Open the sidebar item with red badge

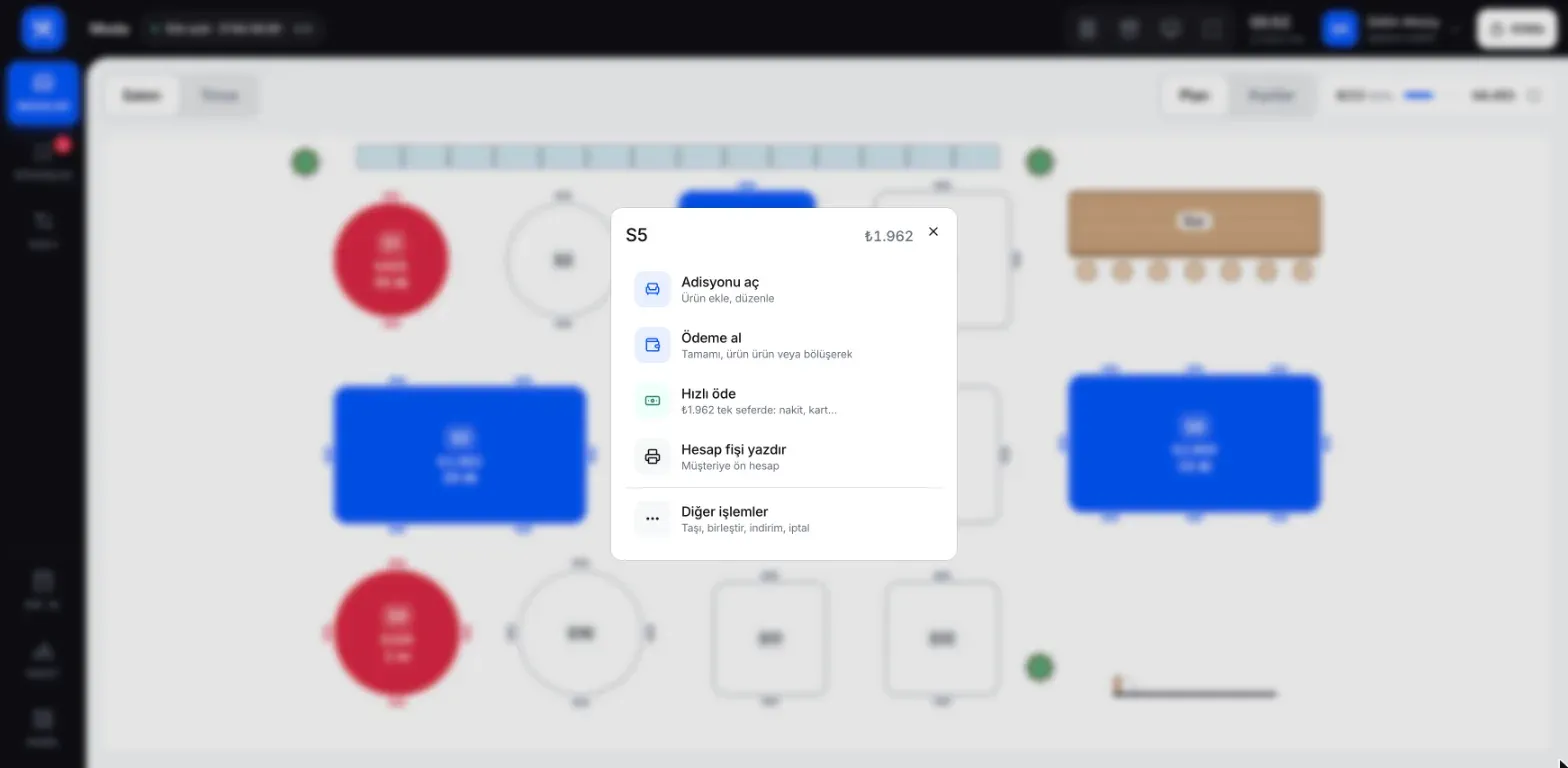click(x=43, y=160)
